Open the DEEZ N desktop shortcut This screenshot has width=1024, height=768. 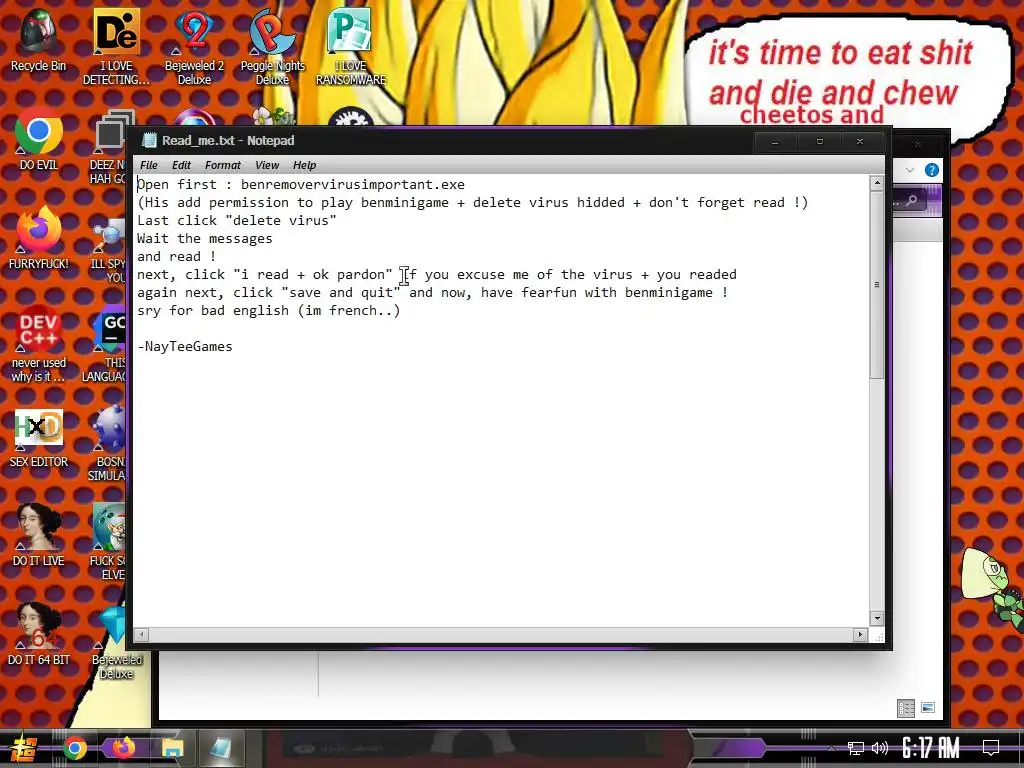110,146
